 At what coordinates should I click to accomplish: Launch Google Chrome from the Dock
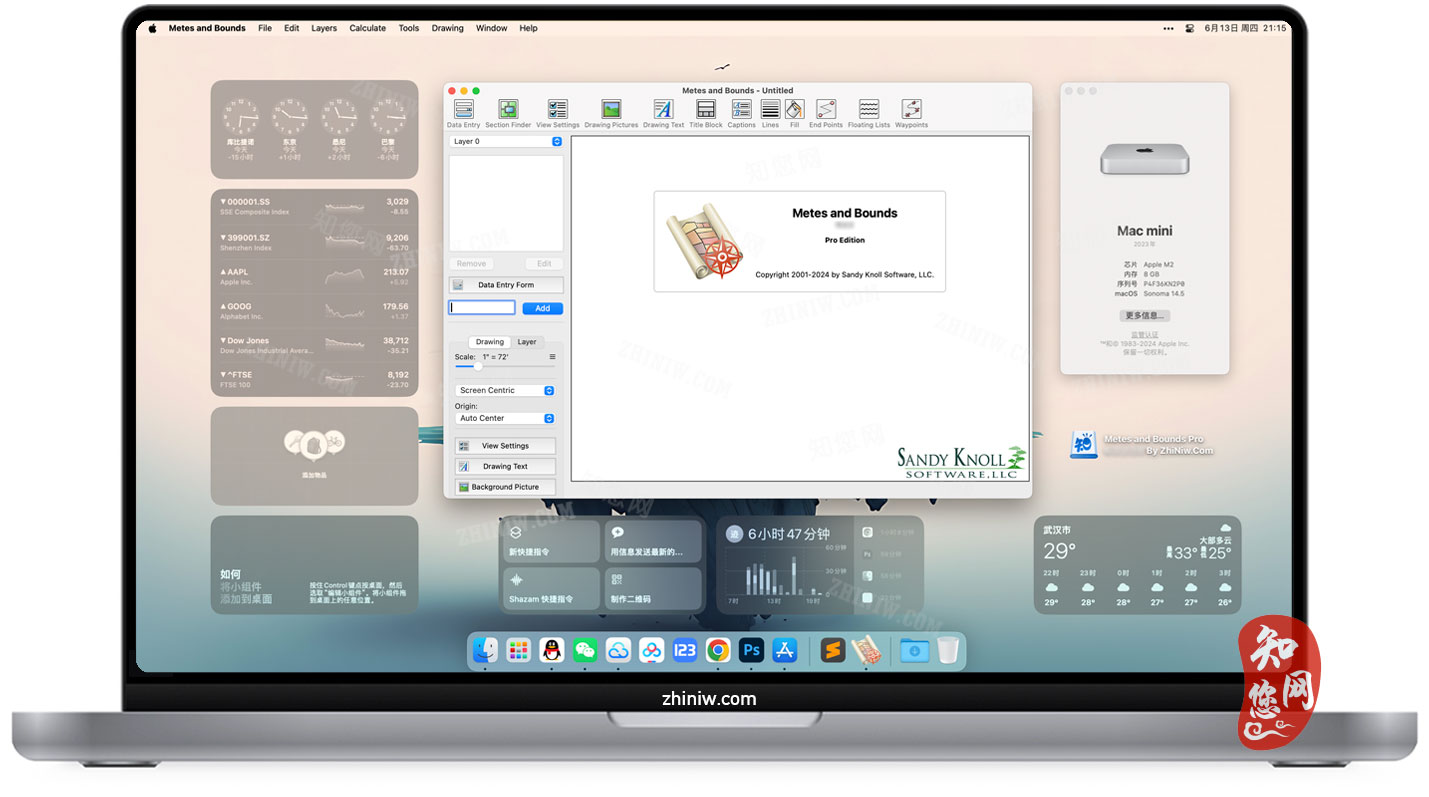pos(718,650)
